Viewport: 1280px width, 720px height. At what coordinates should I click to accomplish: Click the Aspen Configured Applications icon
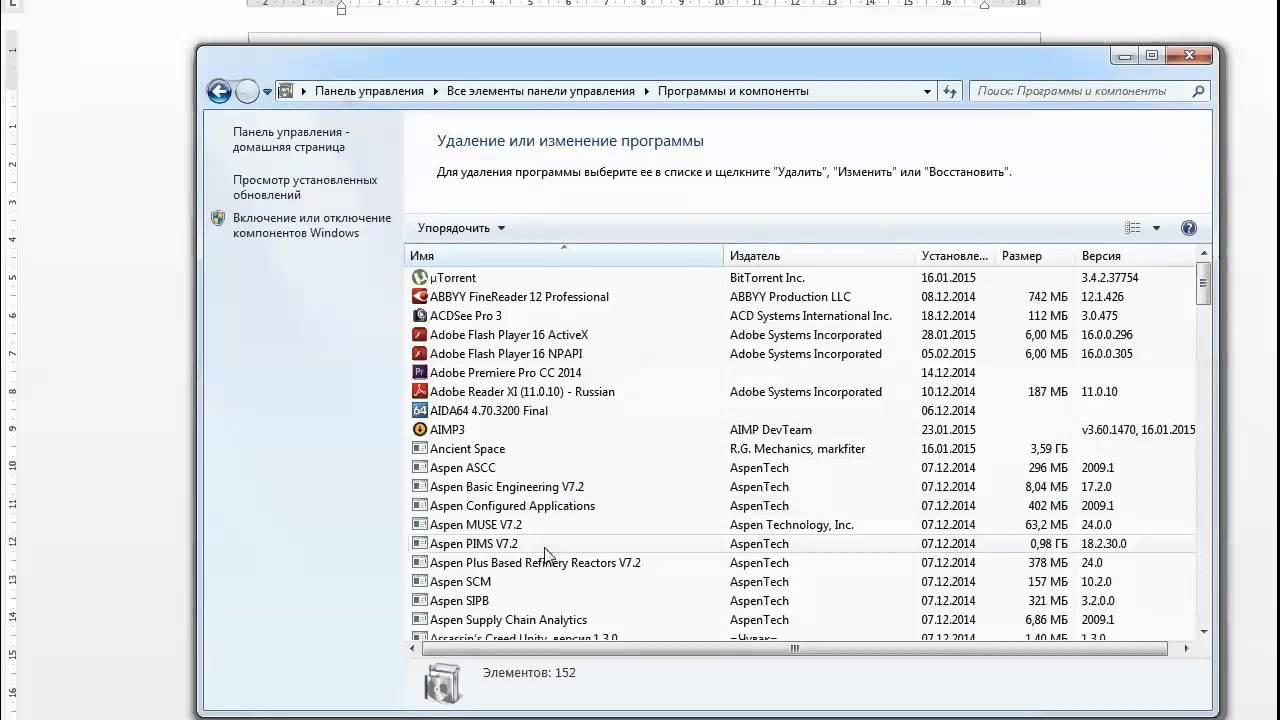(x=420, y=505)
